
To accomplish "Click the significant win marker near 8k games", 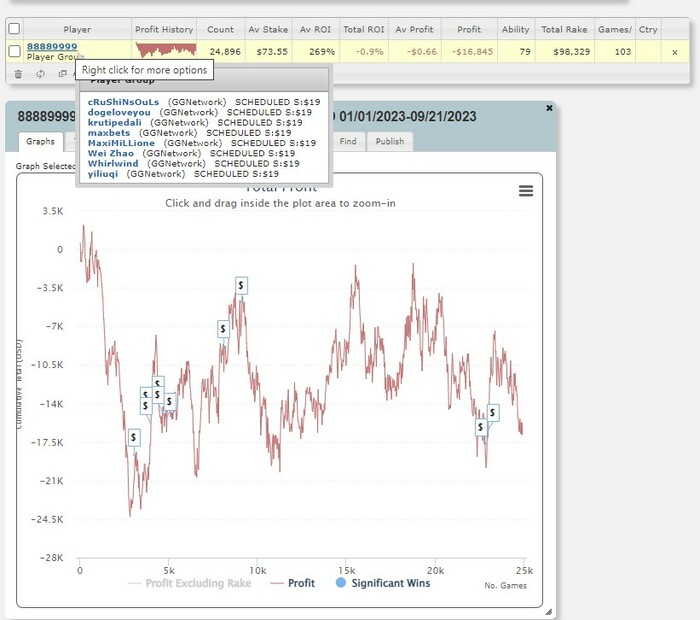I will coord(223,329).
